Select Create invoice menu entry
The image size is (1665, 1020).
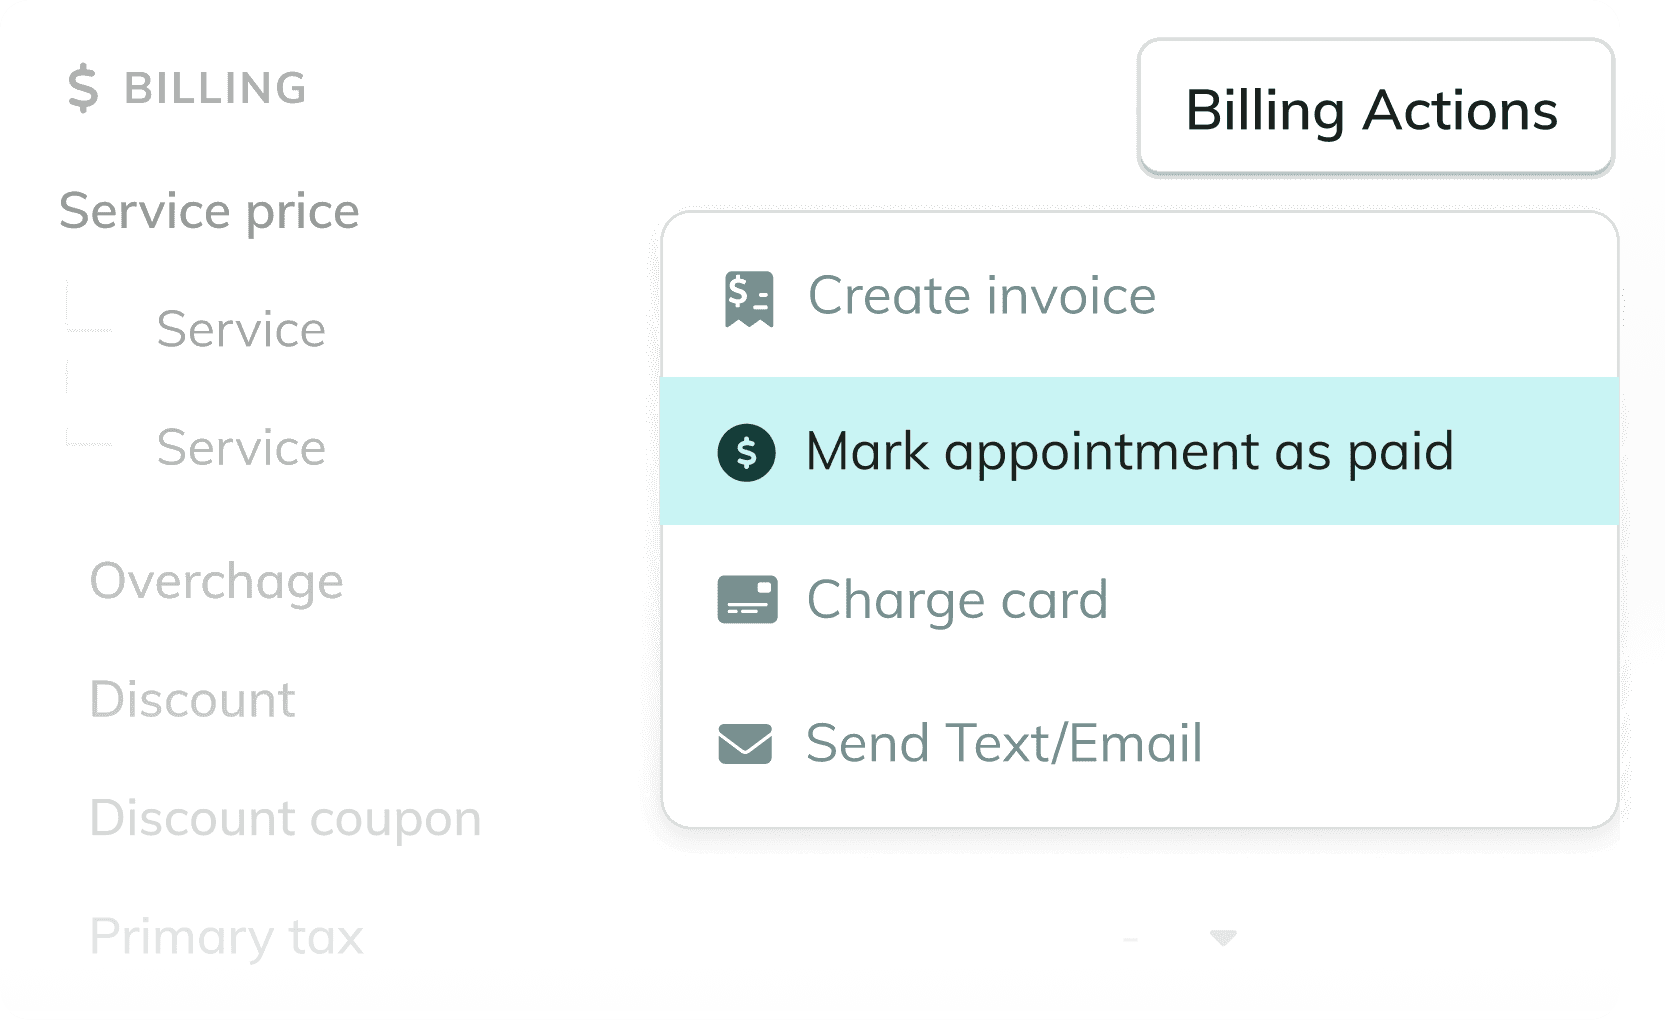[1139, 296]
